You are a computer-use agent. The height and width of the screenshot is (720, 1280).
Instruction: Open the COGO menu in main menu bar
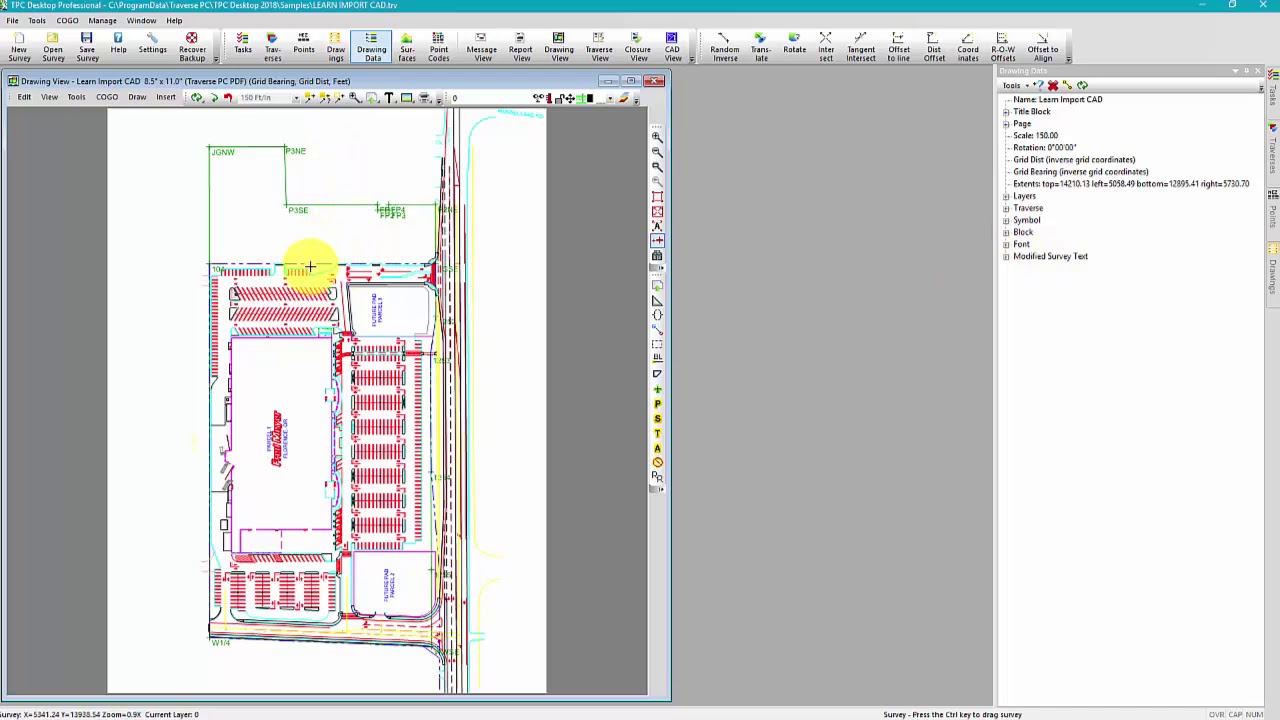(67, 20)
